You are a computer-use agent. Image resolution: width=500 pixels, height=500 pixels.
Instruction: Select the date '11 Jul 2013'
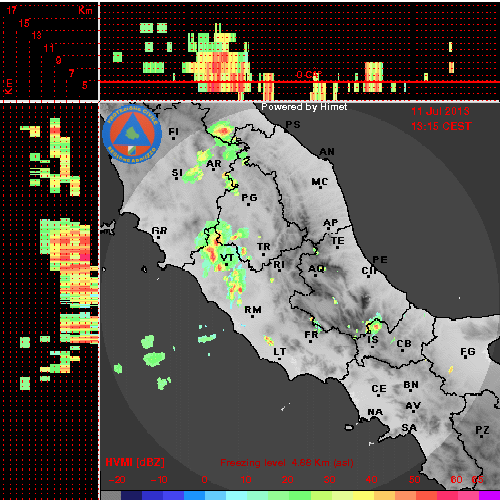point(440,111)
